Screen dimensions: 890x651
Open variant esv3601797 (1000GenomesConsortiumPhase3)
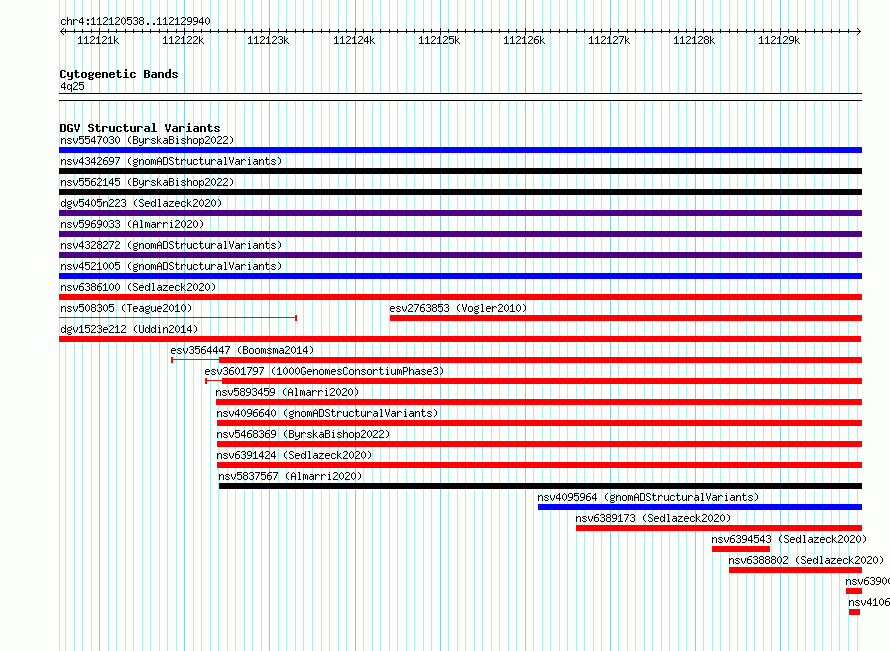tap(324, 371)
